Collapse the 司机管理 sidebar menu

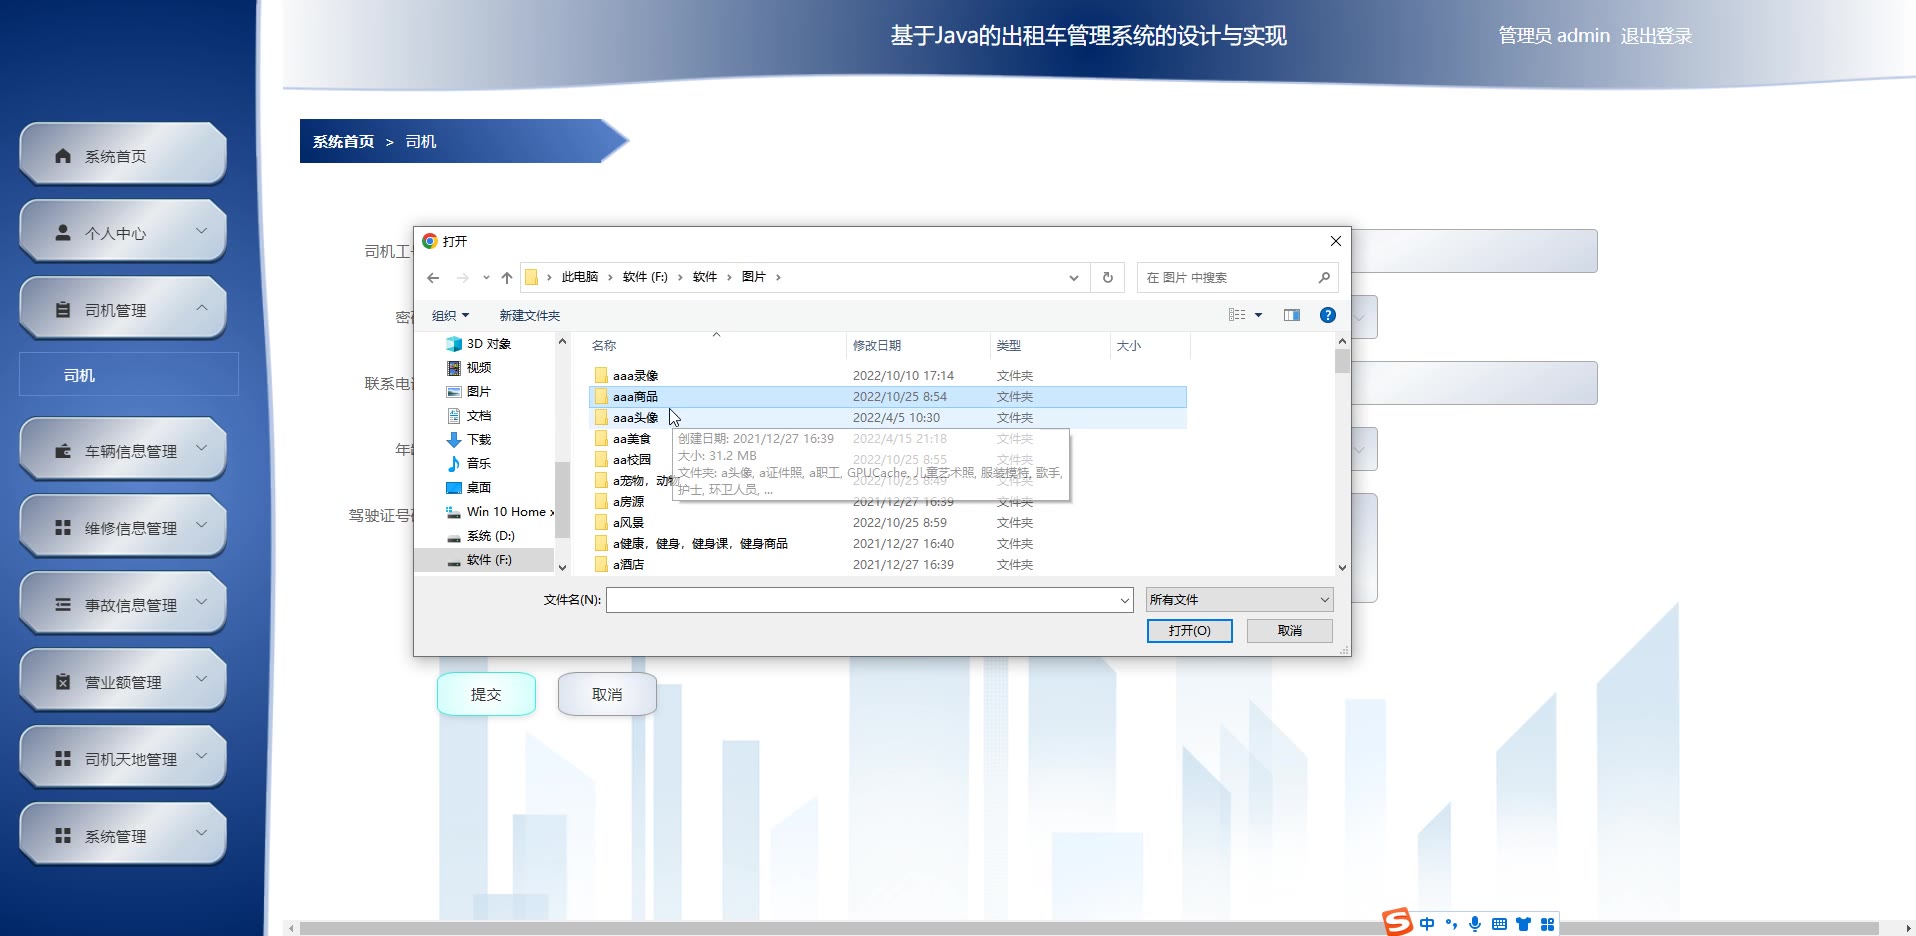202,308
